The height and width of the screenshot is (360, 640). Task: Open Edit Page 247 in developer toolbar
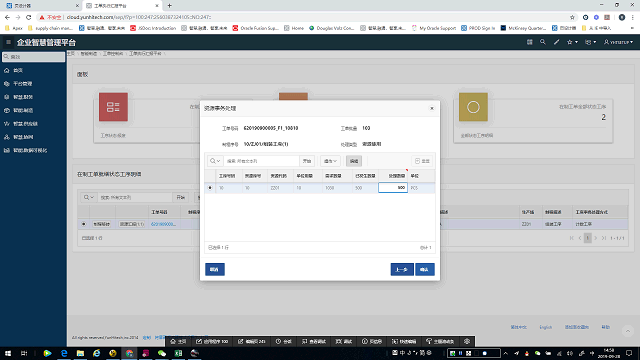(x=251, y=341)
